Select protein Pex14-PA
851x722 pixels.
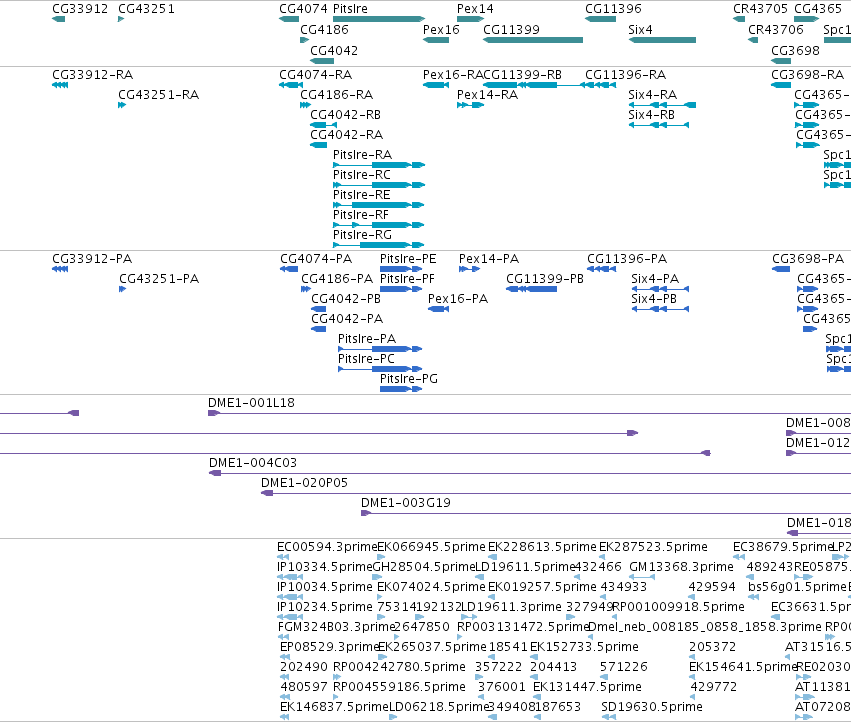(x=469, y=269)
